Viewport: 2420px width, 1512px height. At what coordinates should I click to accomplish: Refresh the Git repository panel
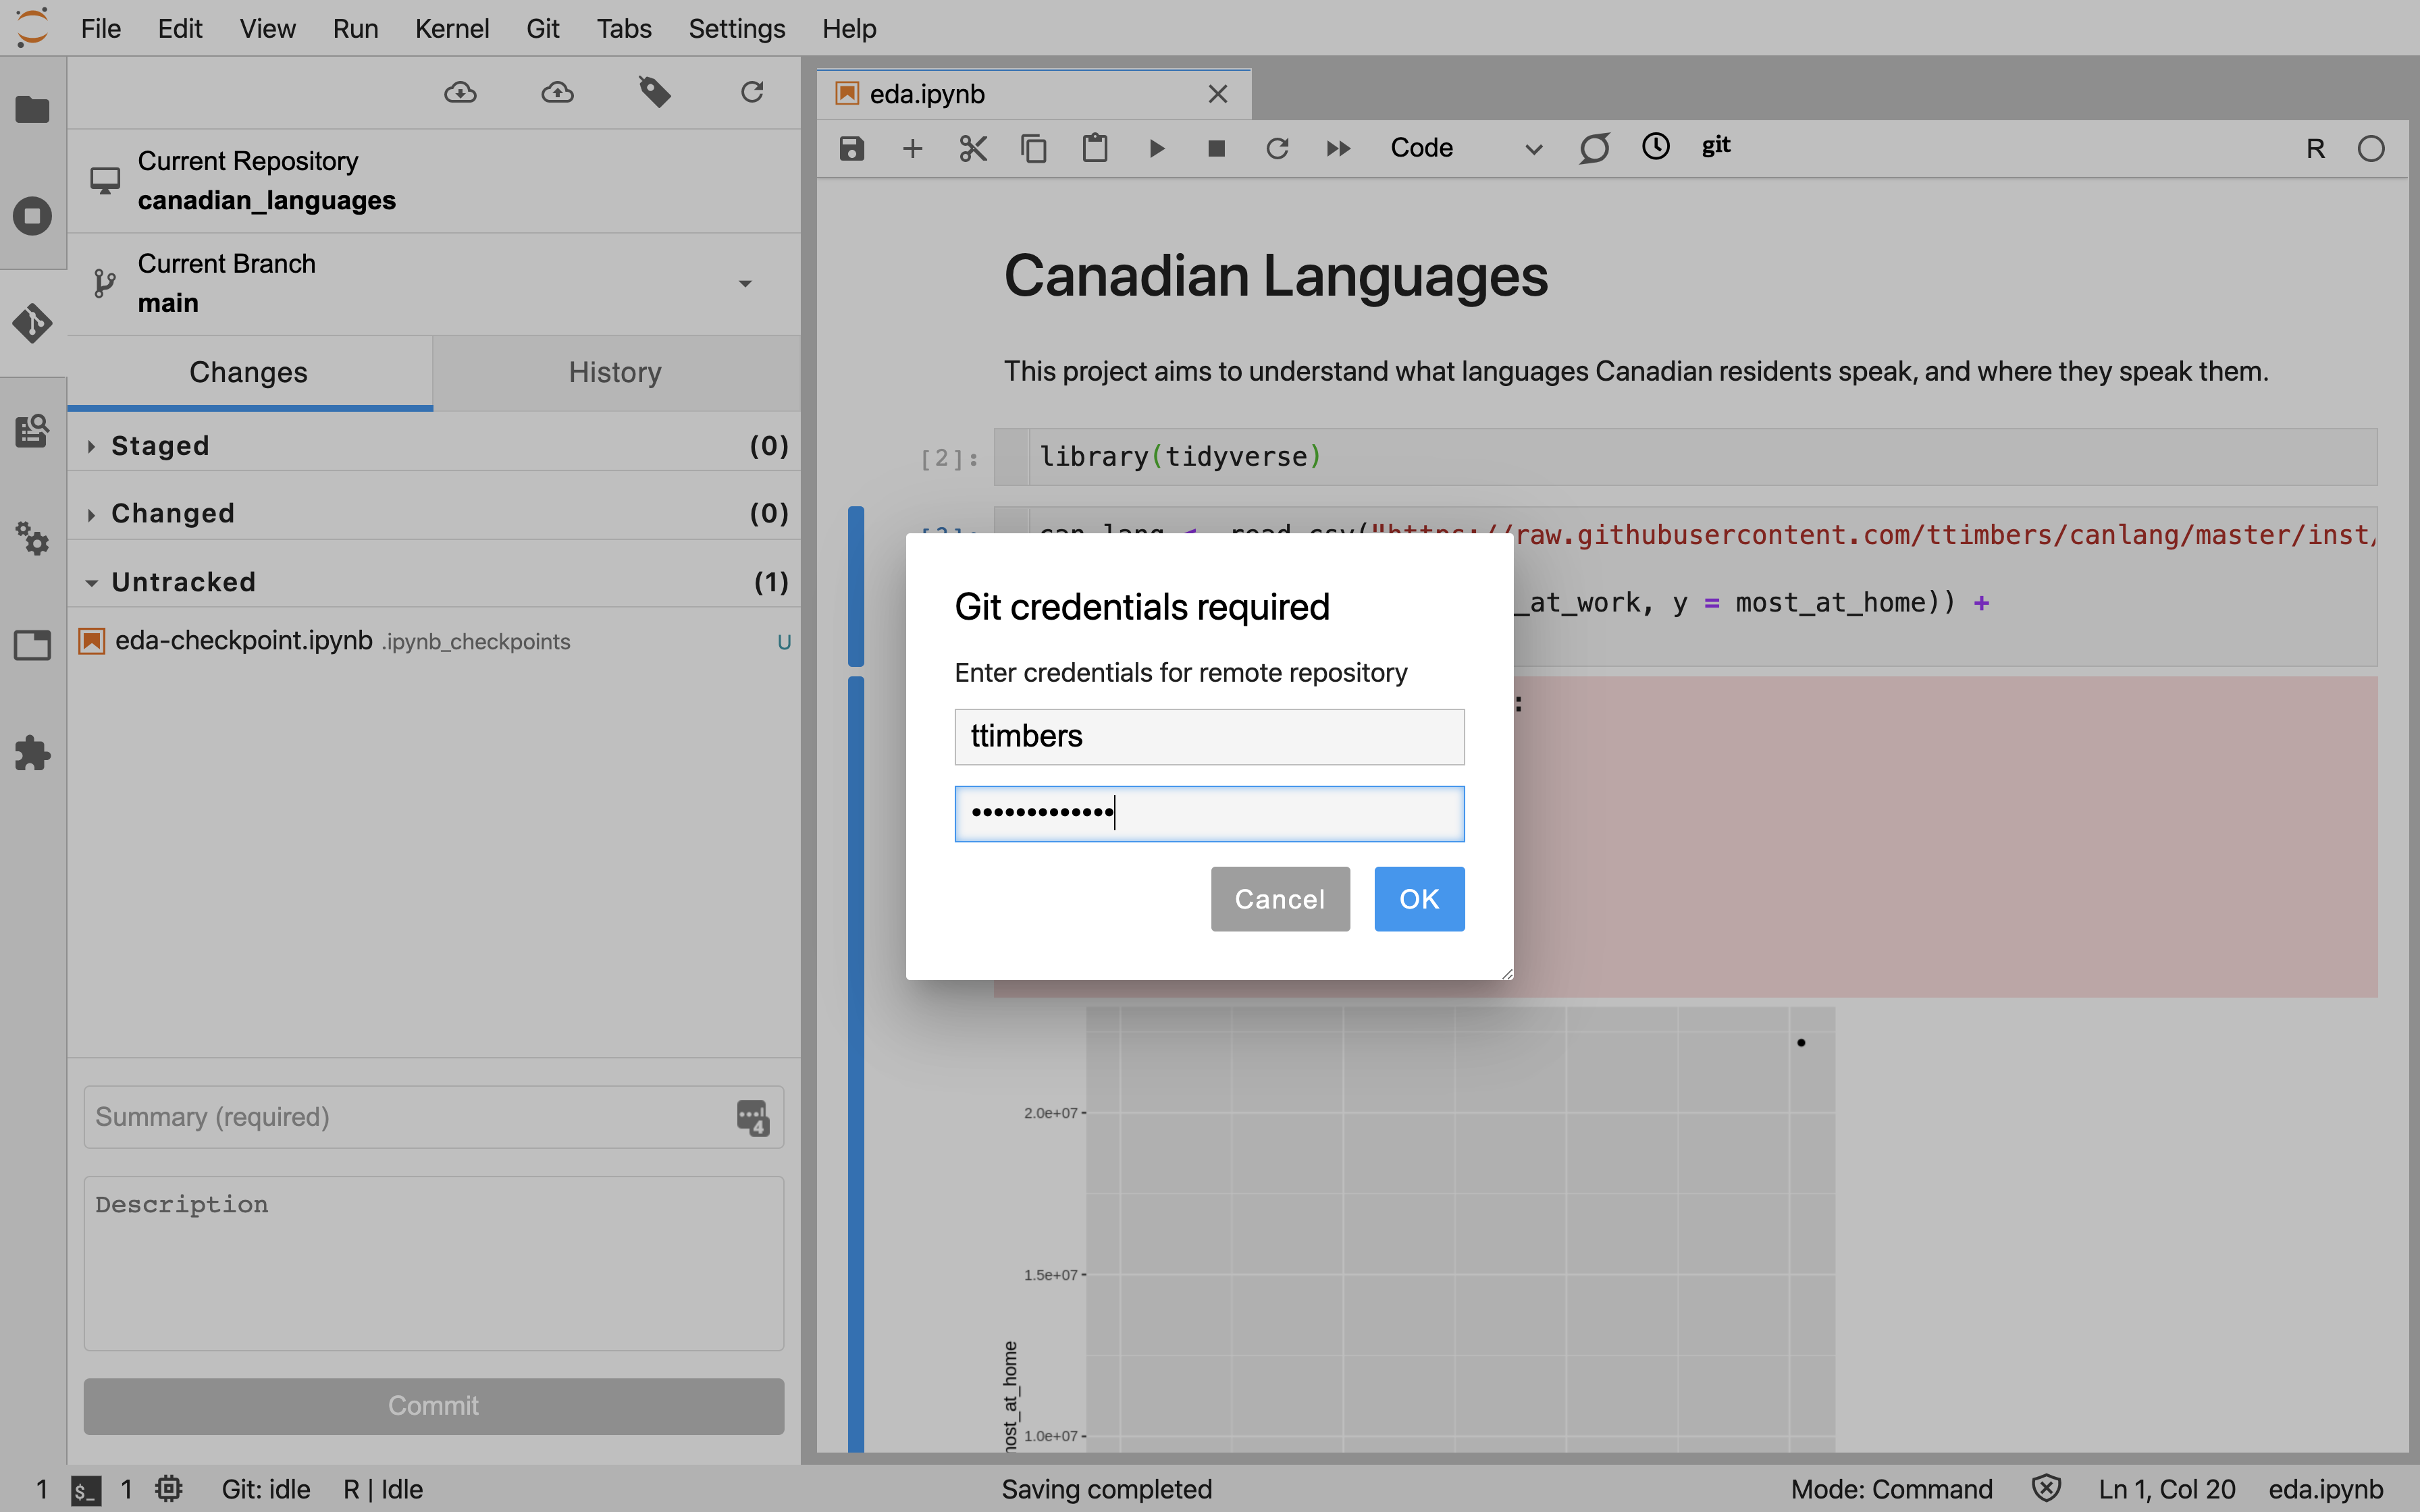[x=752, y=93]
